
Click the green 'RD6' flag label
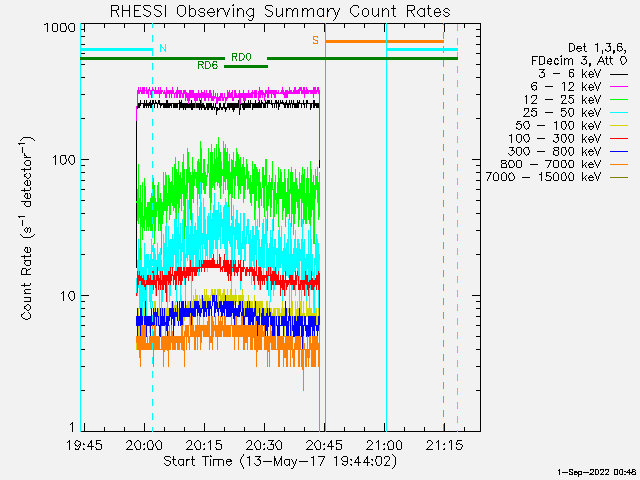coord(208,65)
